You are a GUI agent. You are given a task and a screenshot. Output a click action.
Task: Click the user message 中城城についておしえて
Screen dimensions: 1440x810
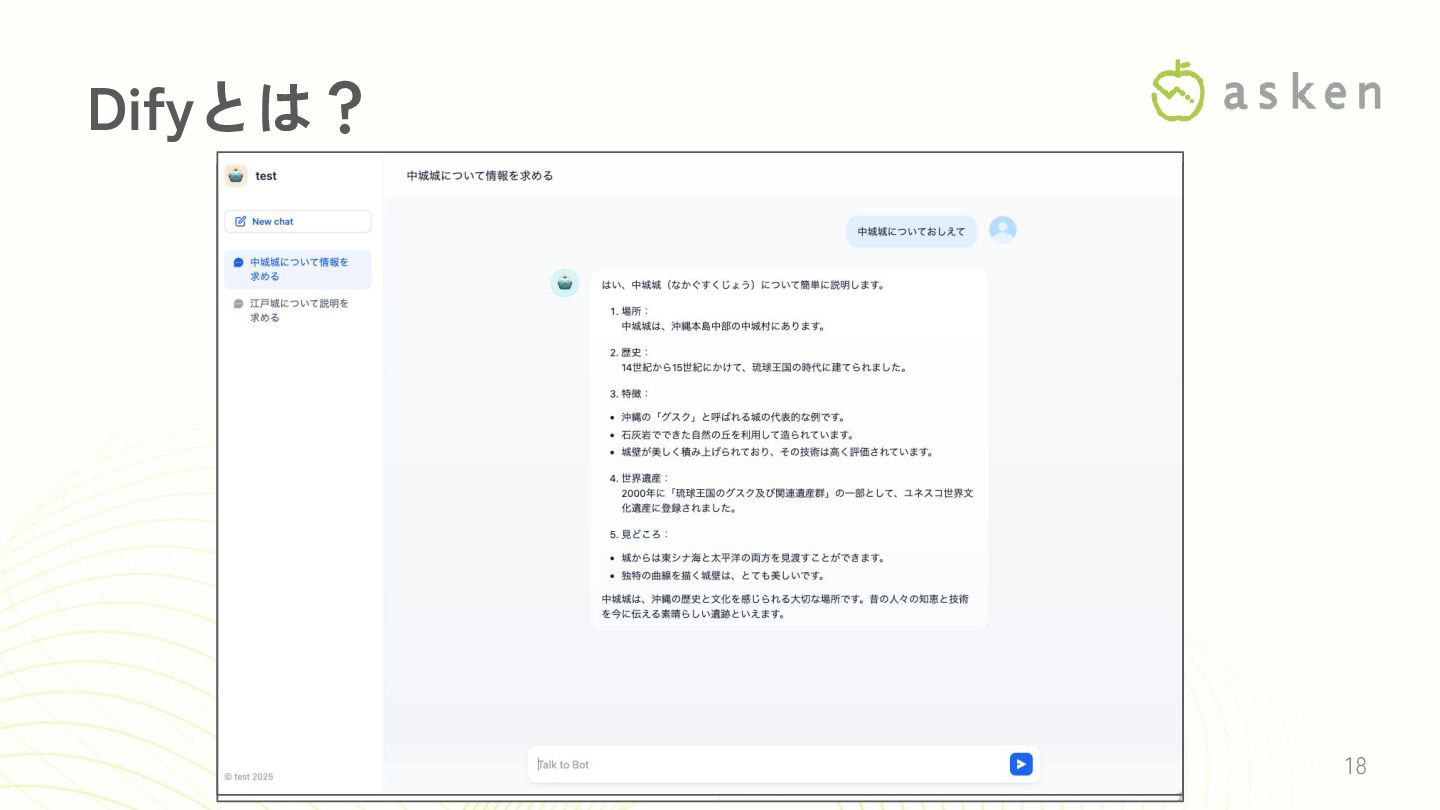912,231
